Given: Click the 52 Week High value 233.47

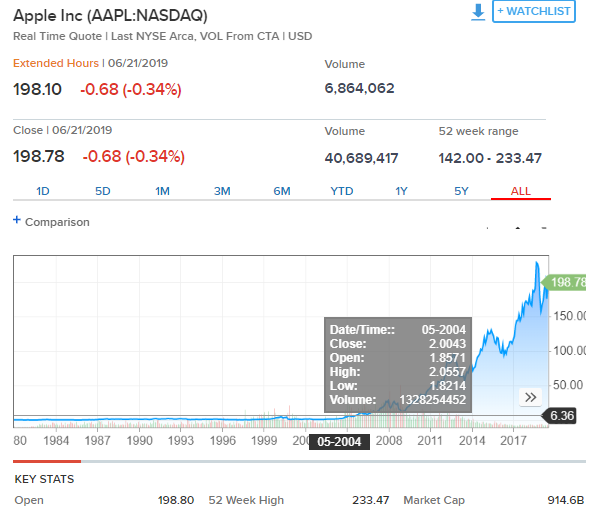Looking at the screenshot, I should click(370, 500).
